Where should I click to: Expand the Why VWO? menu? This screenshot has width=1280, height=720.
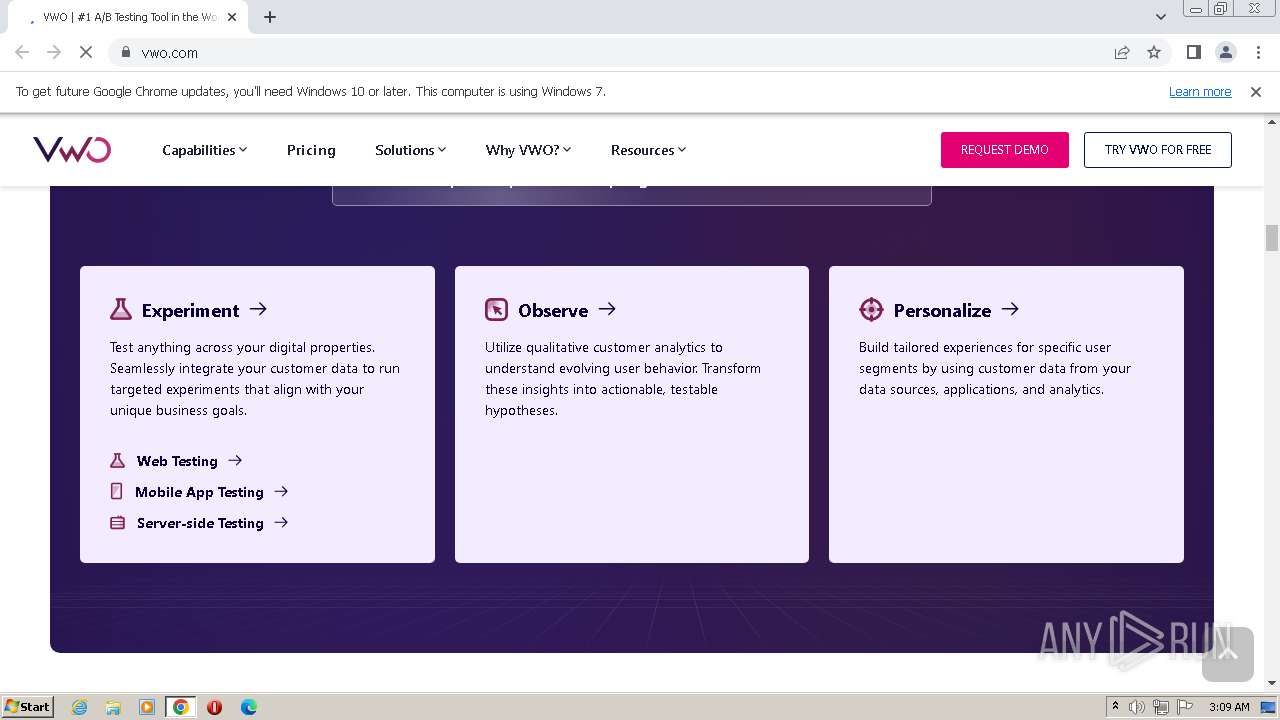pyautogui.click(x=528, y=150)
